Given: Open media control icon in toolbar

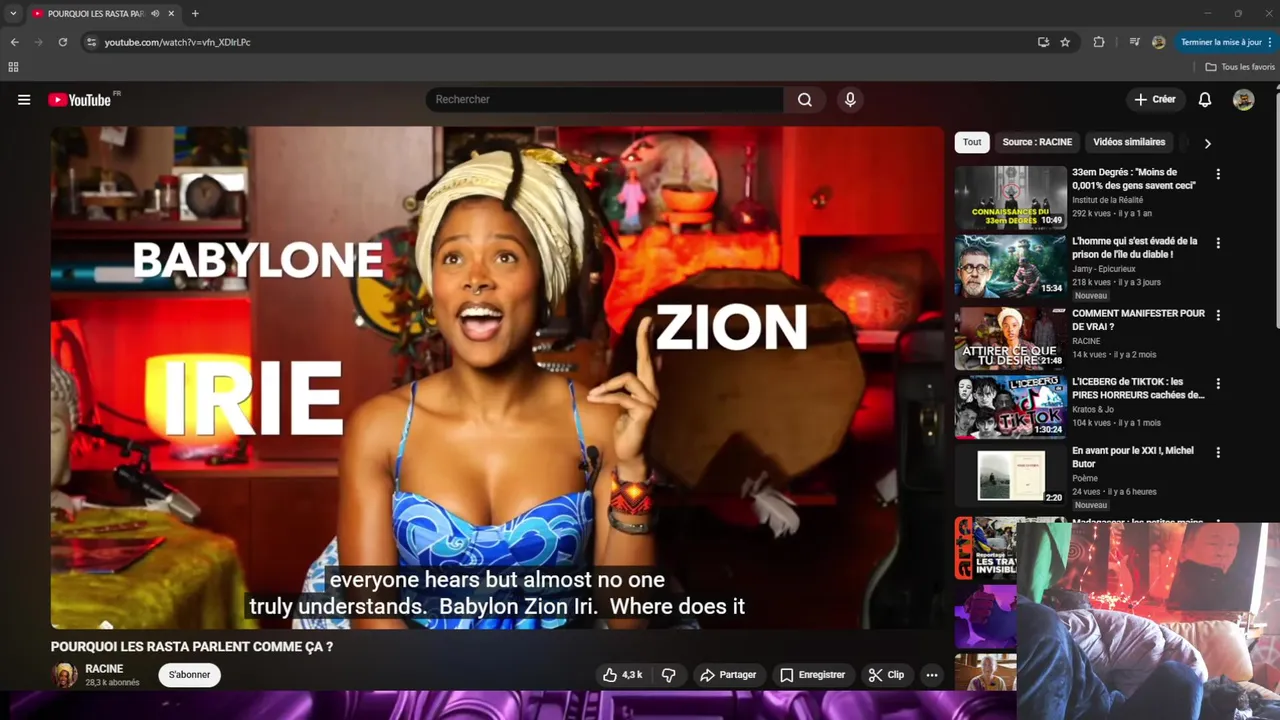Looking at the screenshot, I should (1134, 42).
